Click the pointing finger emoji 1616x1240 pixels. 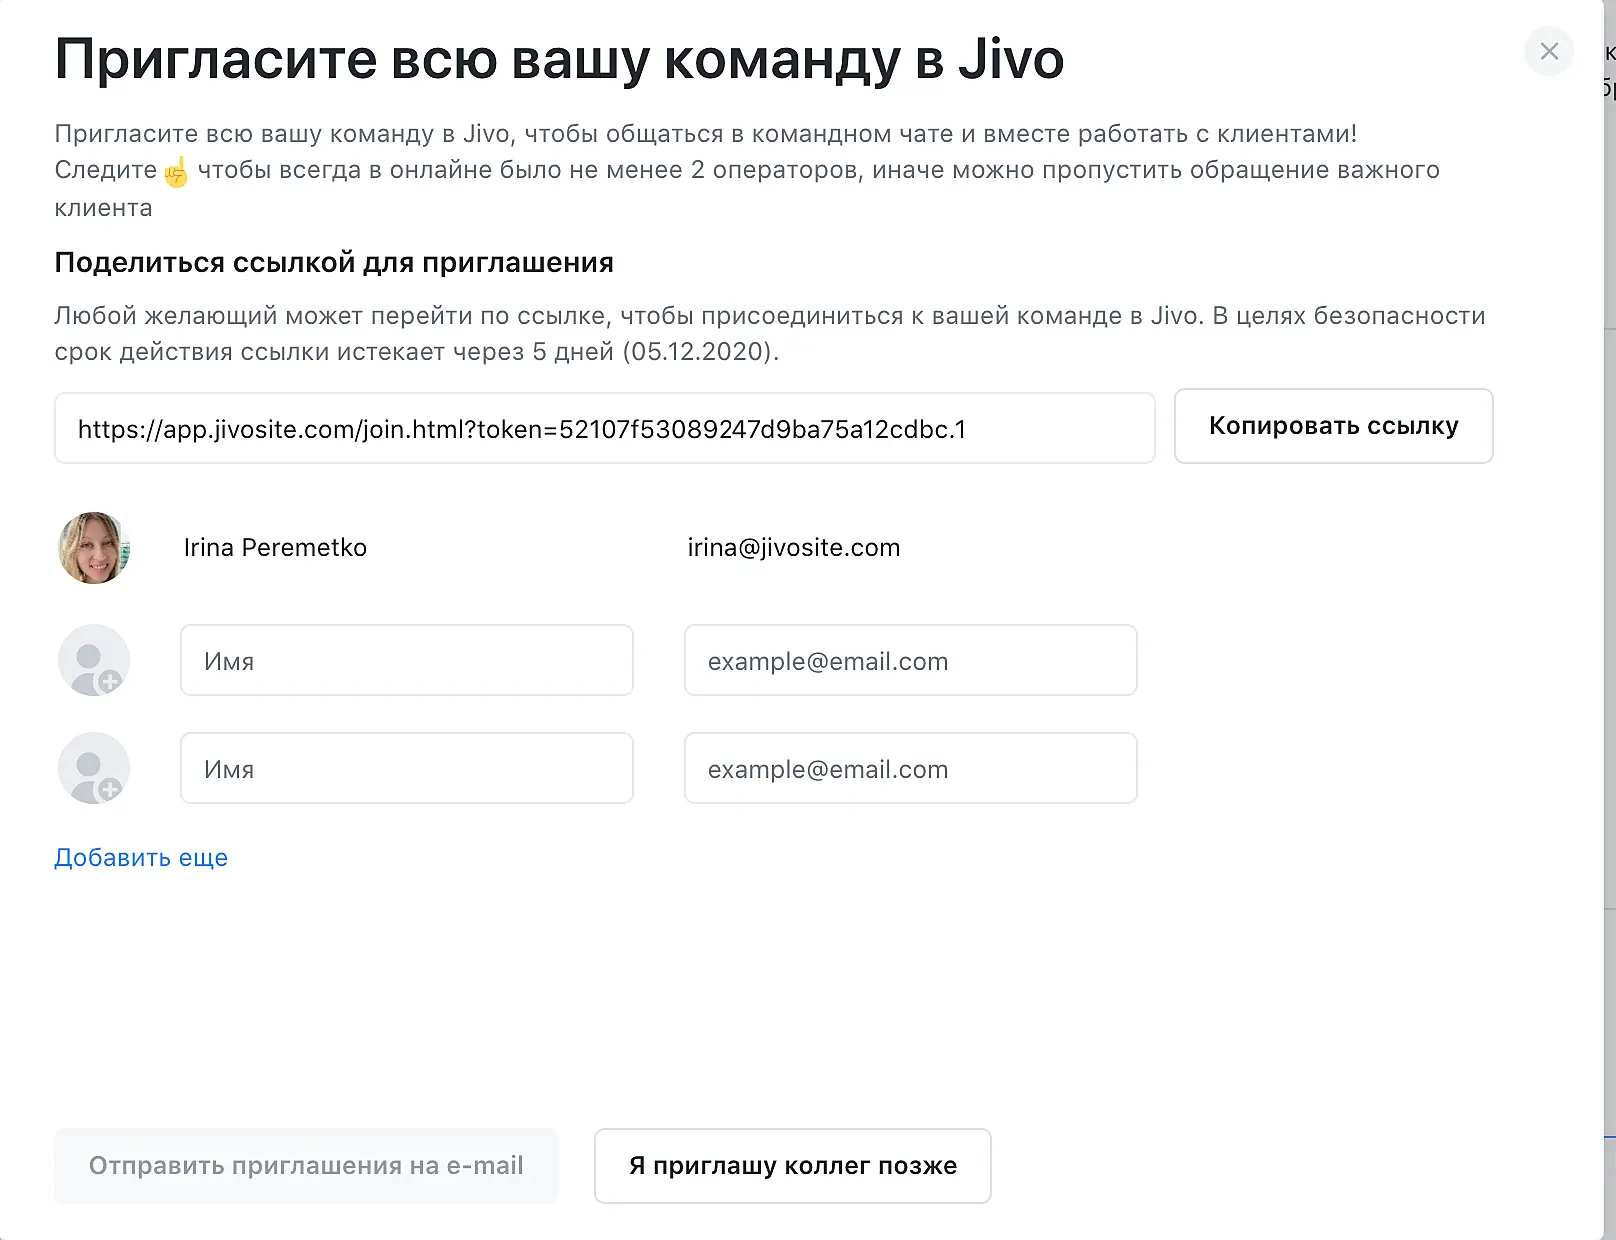pos(176,172)
